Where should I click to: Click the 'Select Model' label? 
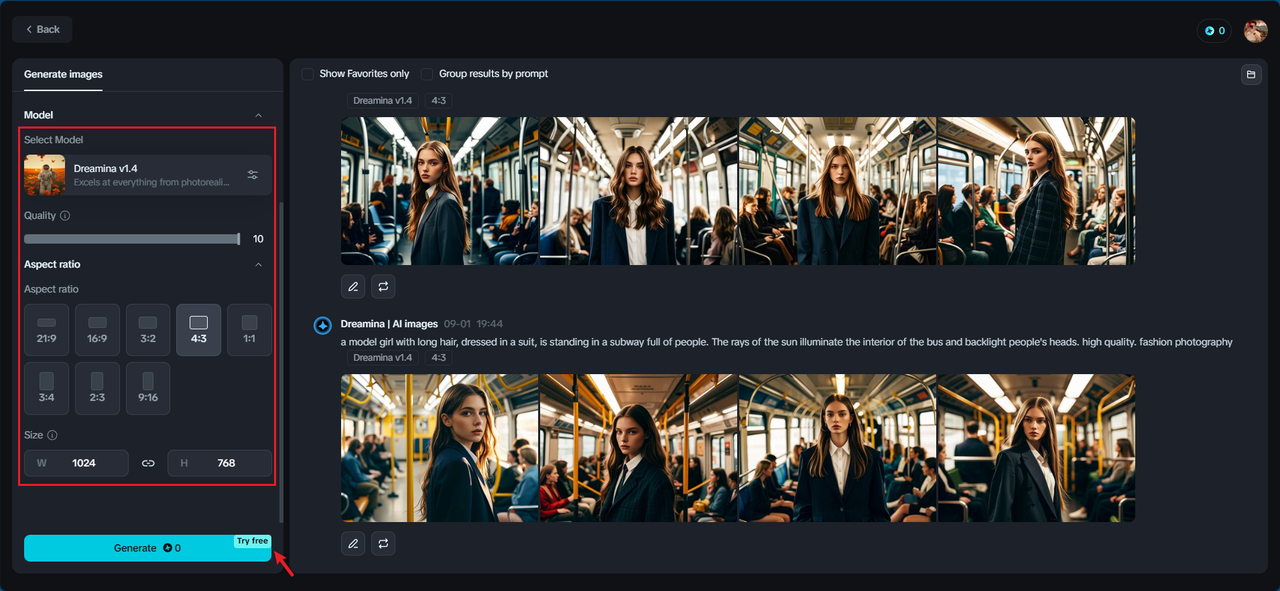(x=54, y=140)
